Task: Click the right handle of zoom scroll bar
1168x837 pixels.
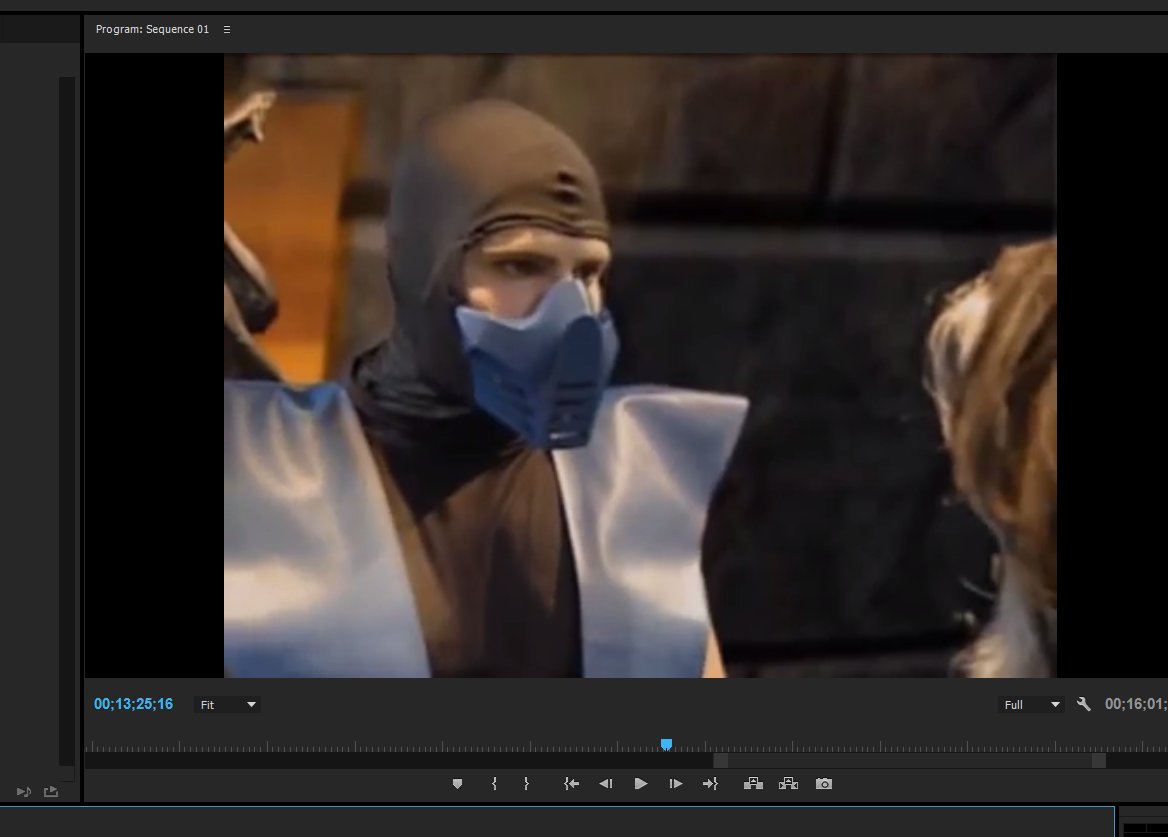Action: pyautogui.click(x=1099, y=760)
